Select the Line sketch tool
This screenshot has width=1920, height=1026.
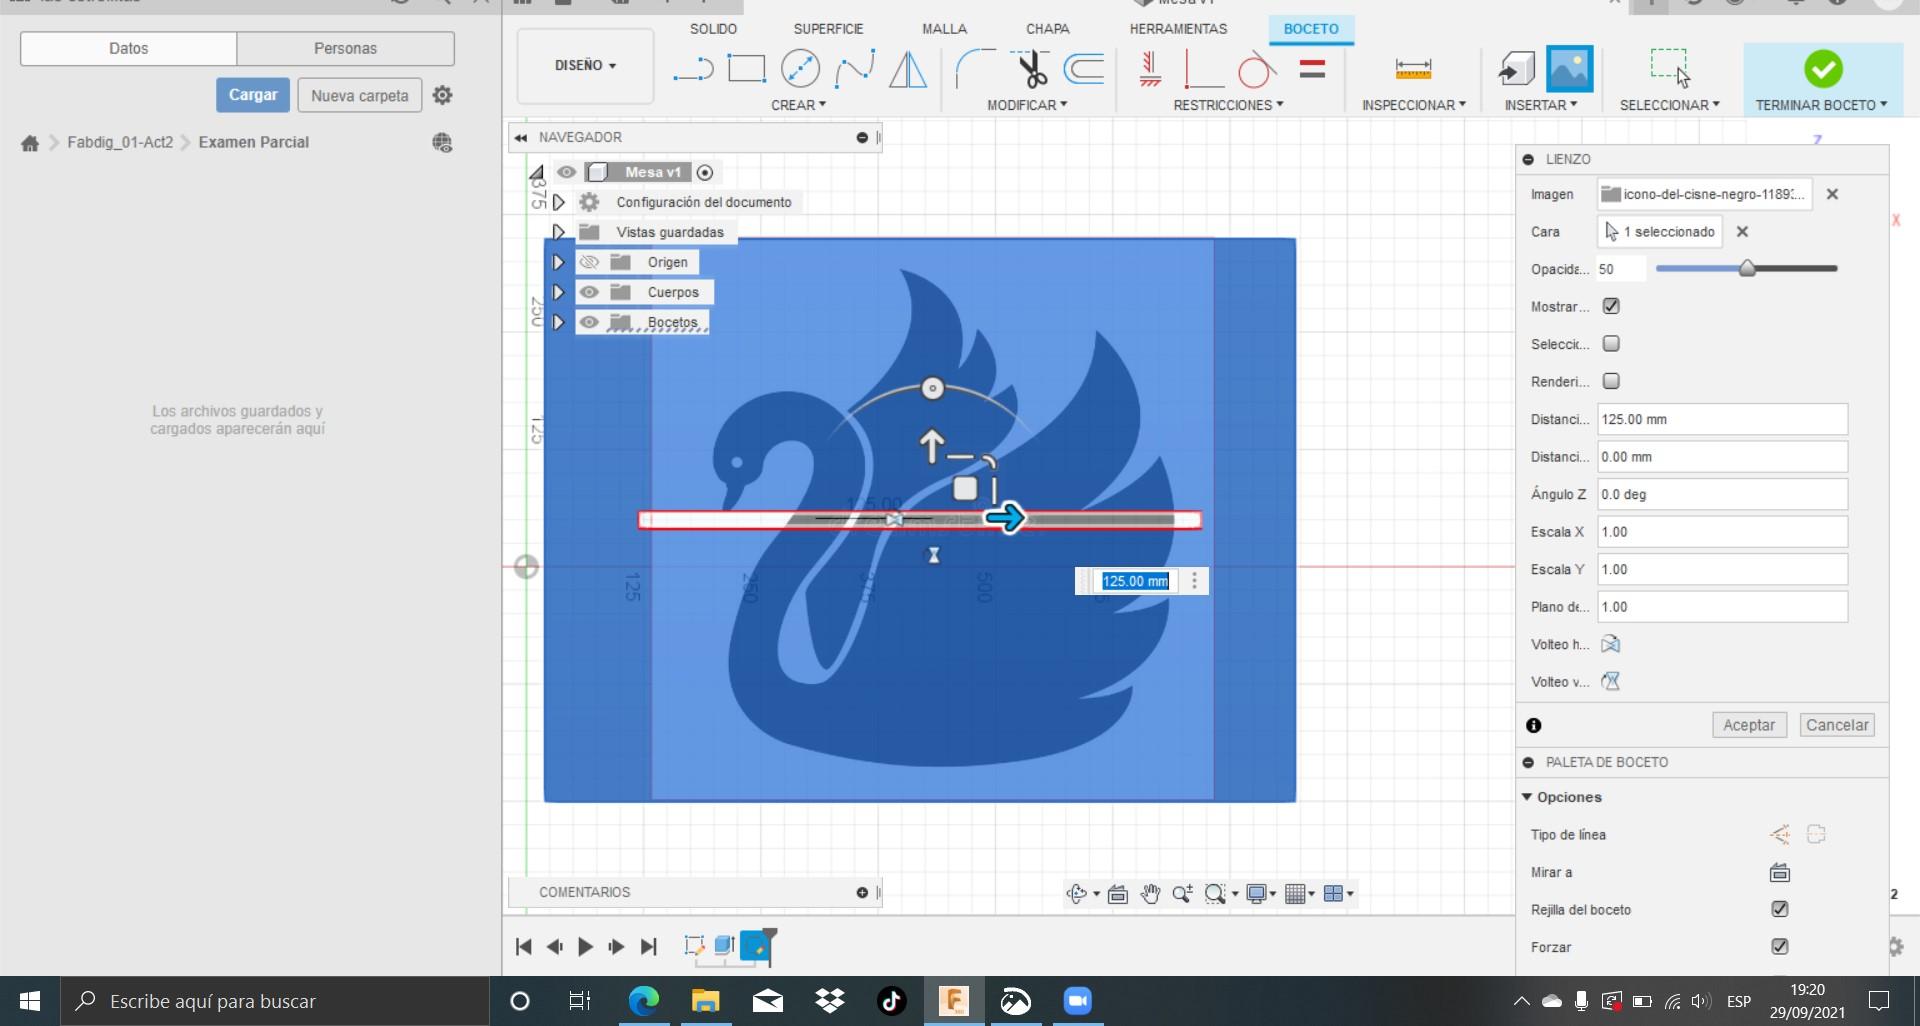click(693, 69)
